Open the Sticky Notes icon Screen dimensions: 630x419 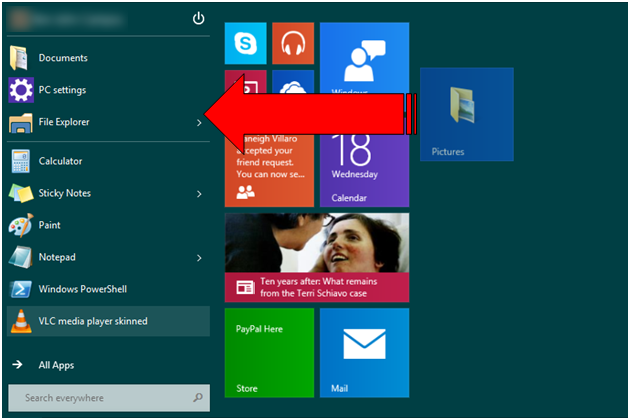click(21, 193)
